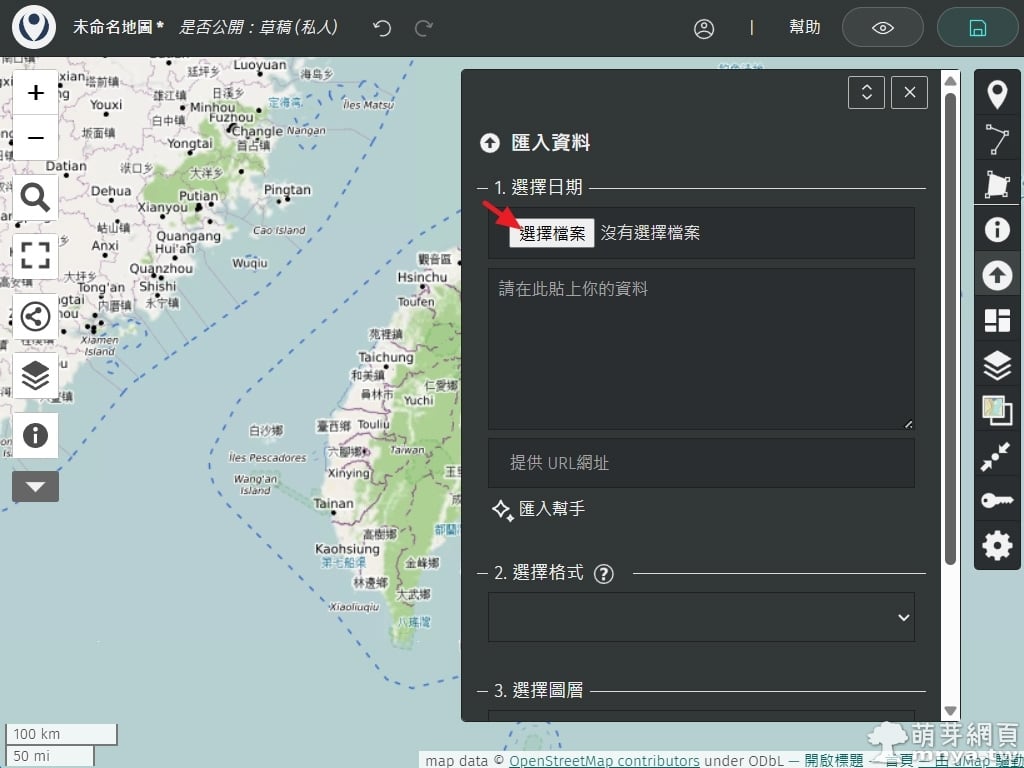This screenshot has width=1024, height=768.
Task: Toggle preview mode with eye button
Action: pos(882,28)
